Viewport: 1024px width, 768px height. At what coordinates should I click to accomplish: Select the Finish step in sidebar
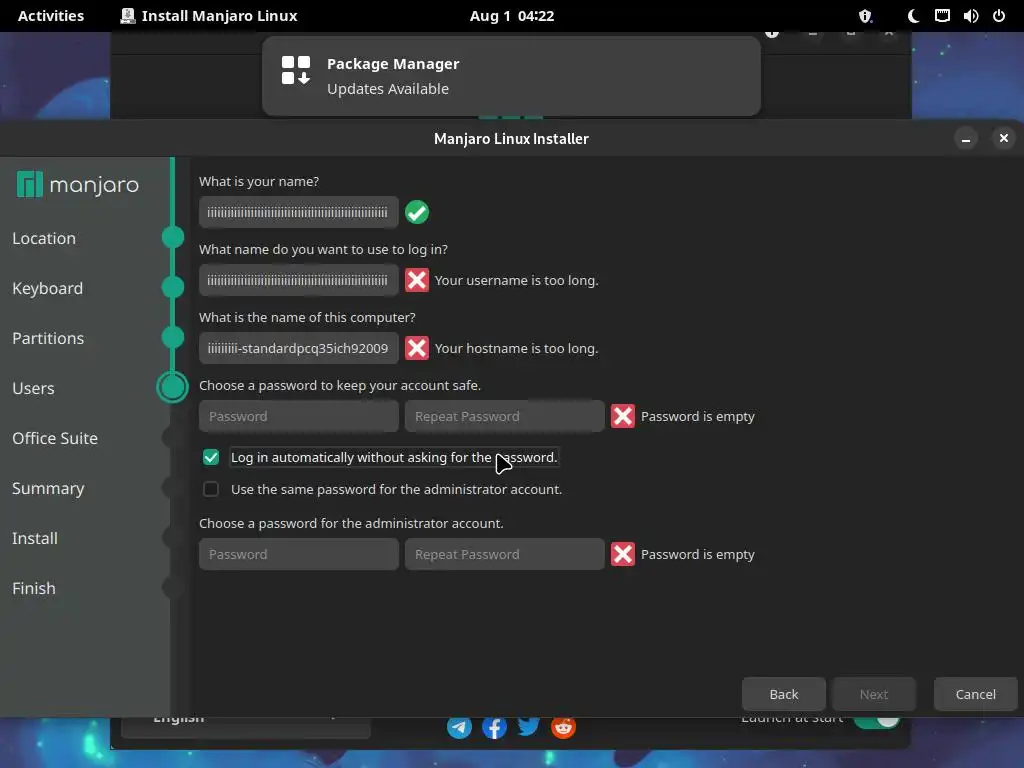click(x=34, y=588)
